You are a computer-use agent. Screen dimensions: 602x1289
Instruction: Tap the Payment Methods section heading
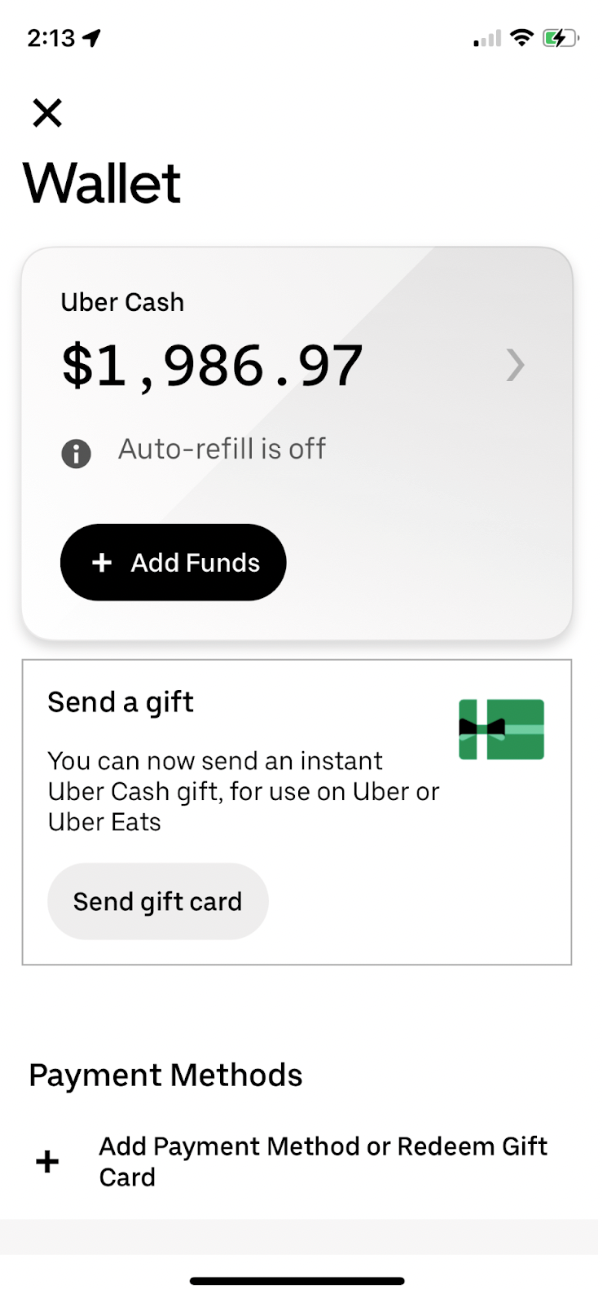click(166, 1075)
